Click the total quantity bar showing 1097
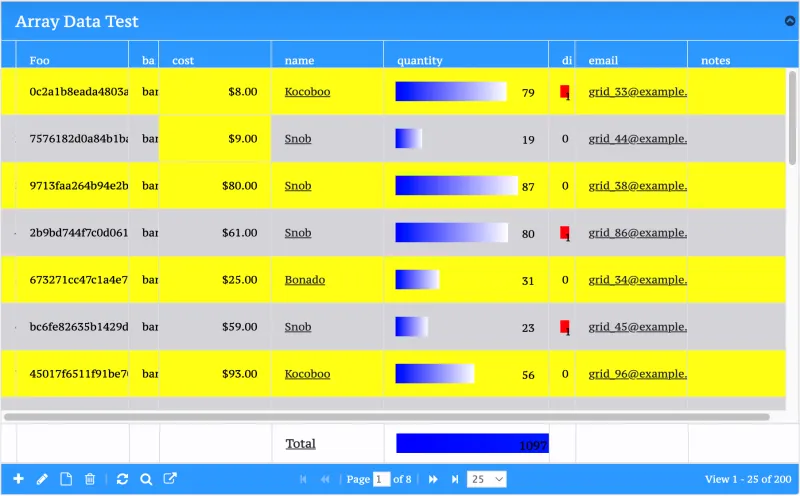This screenshot has height=496, width=800. (472, 443)
